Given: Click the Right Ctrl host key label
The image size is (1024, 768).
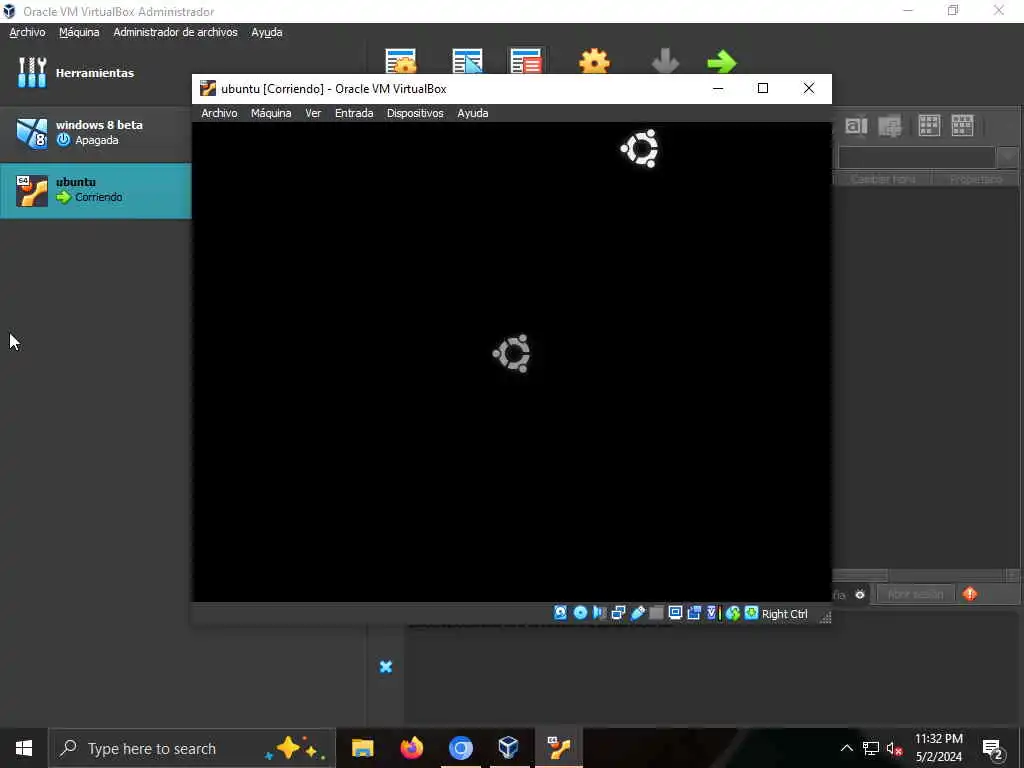Looking at the screenshot, I should pyautogui.click(x=784, y=614).
